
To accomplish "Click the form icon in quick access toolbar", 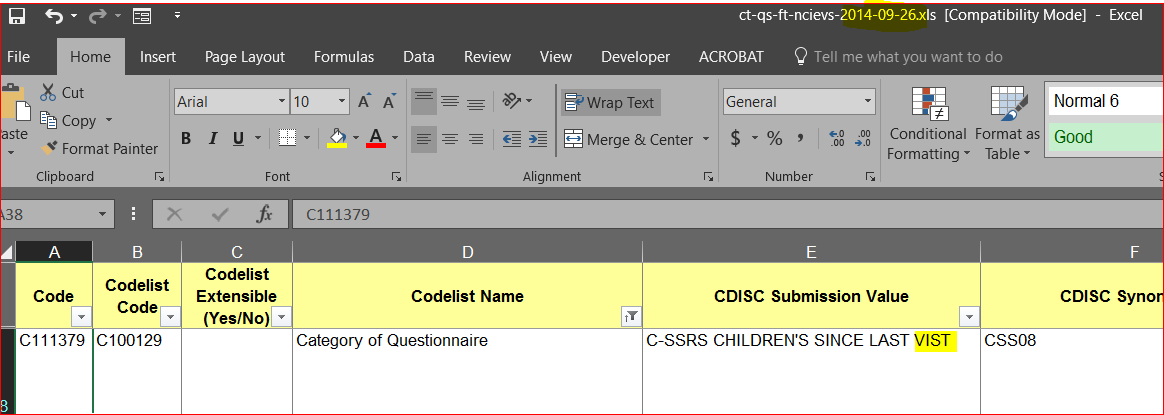I will click(142, 16).
